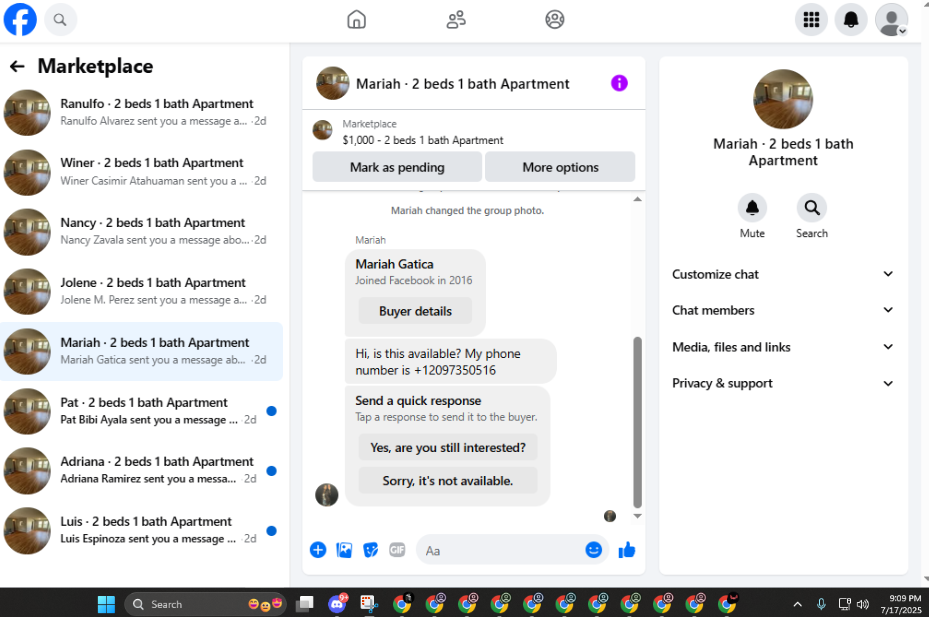The image size is (929, 617).
Task: Mute the chat with bell icon
Action: pos(752,209)
